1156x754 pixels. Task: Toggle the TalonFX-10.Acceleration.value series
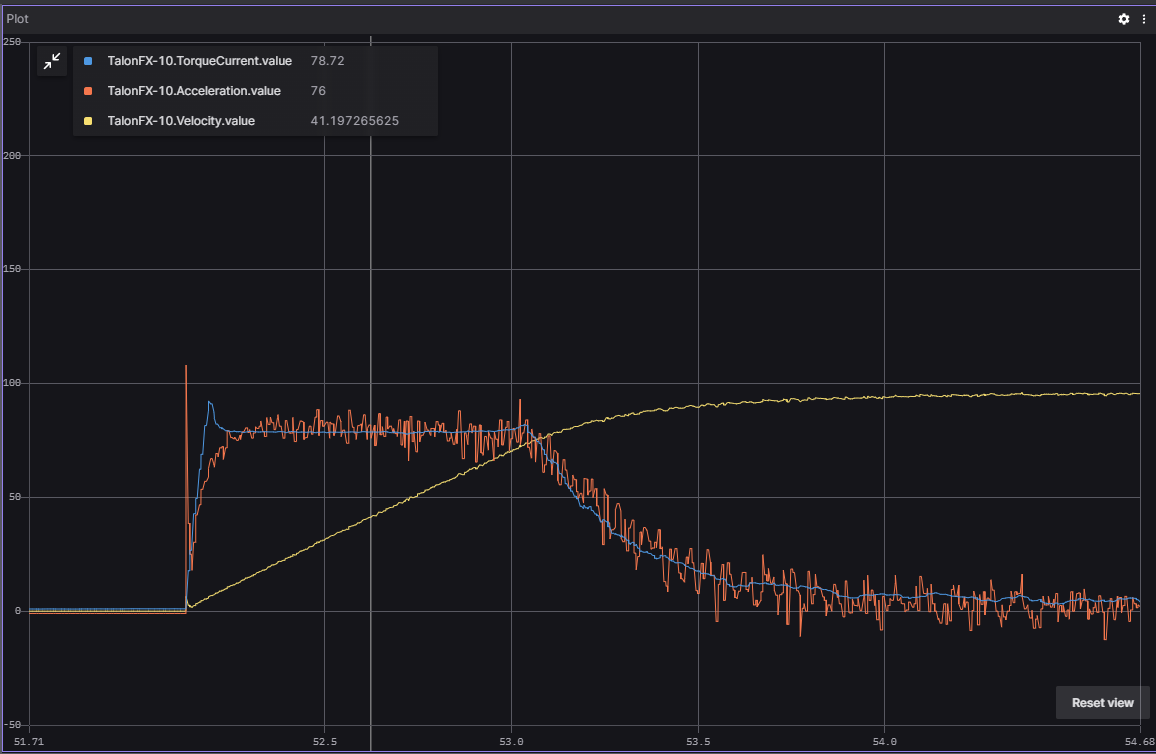[194, 91]
